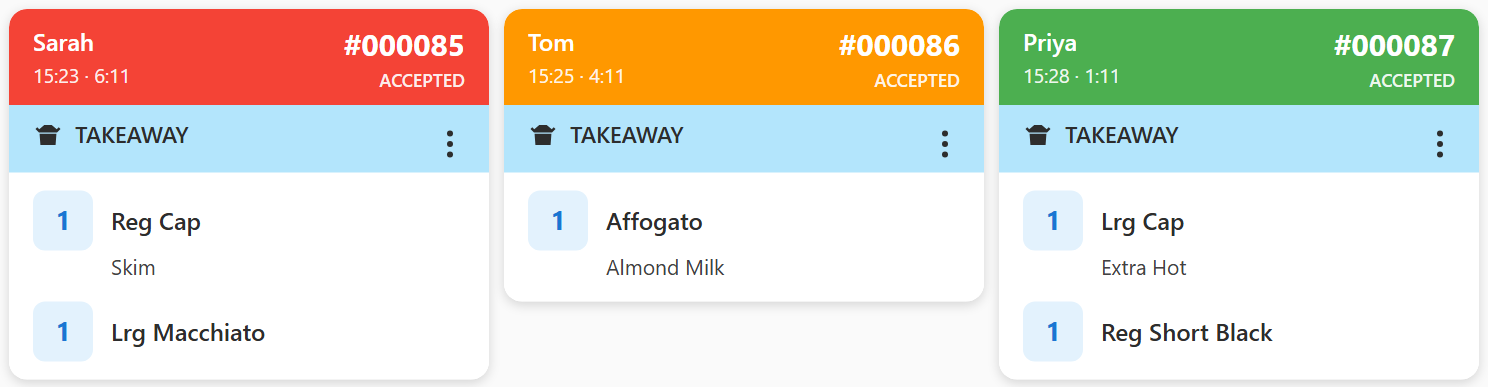Select the Lrg Macchiato item
Viewport: 1488px width, 387px height.
pyautogui.click(x=249, y=332)
